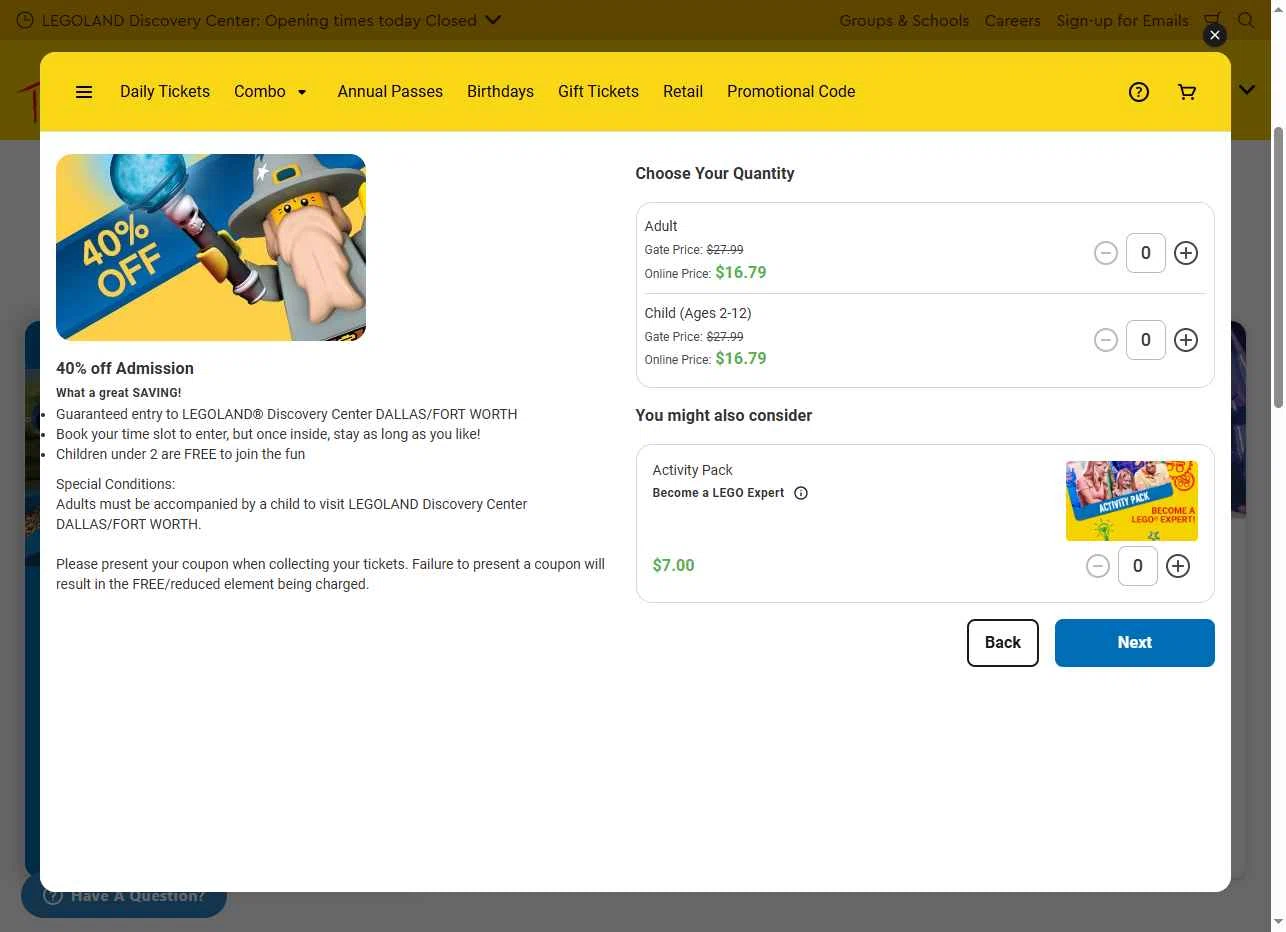The height and width of the screenshot is (932, 1286).
Task: Open Groups & Schools link
Action: 904,20
